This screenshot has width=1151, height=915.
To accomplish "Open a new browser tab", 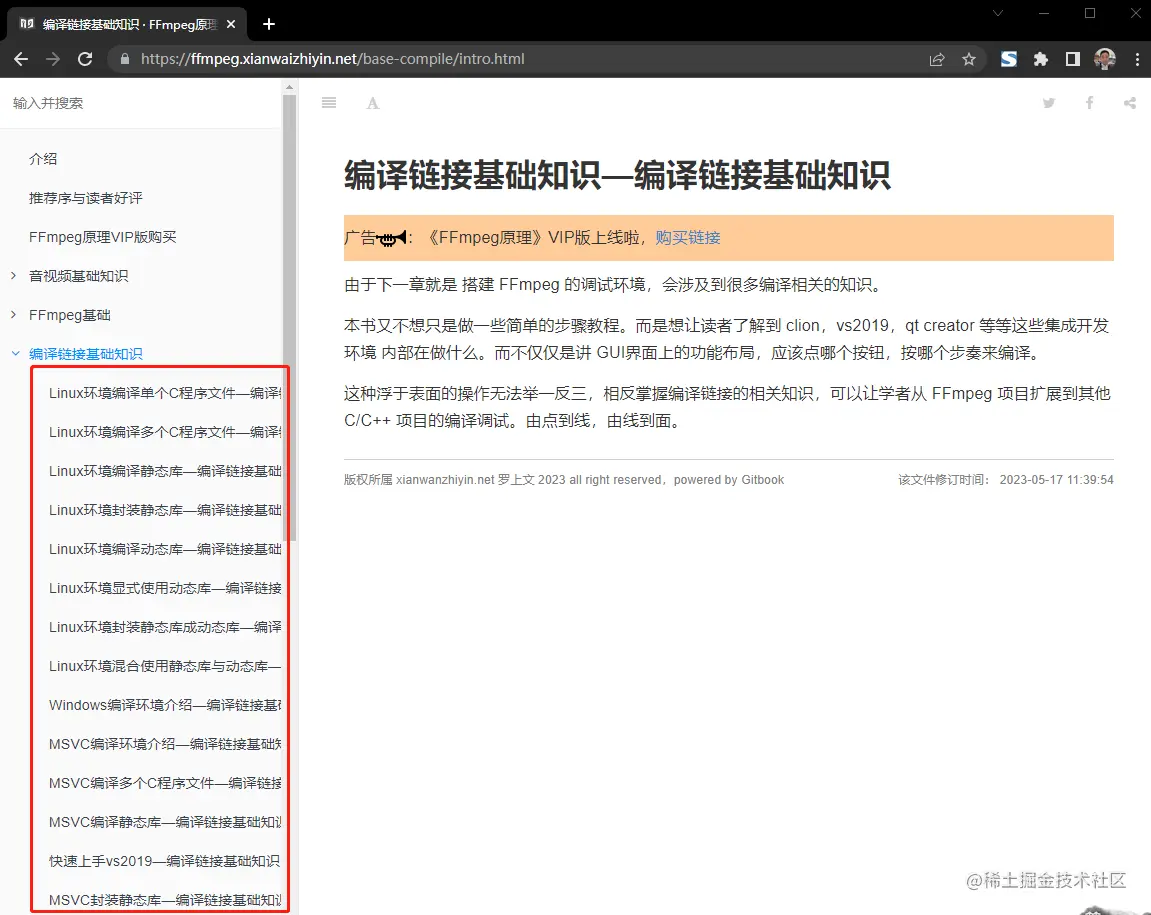I will pyautogui.click(x=269, y=24).
